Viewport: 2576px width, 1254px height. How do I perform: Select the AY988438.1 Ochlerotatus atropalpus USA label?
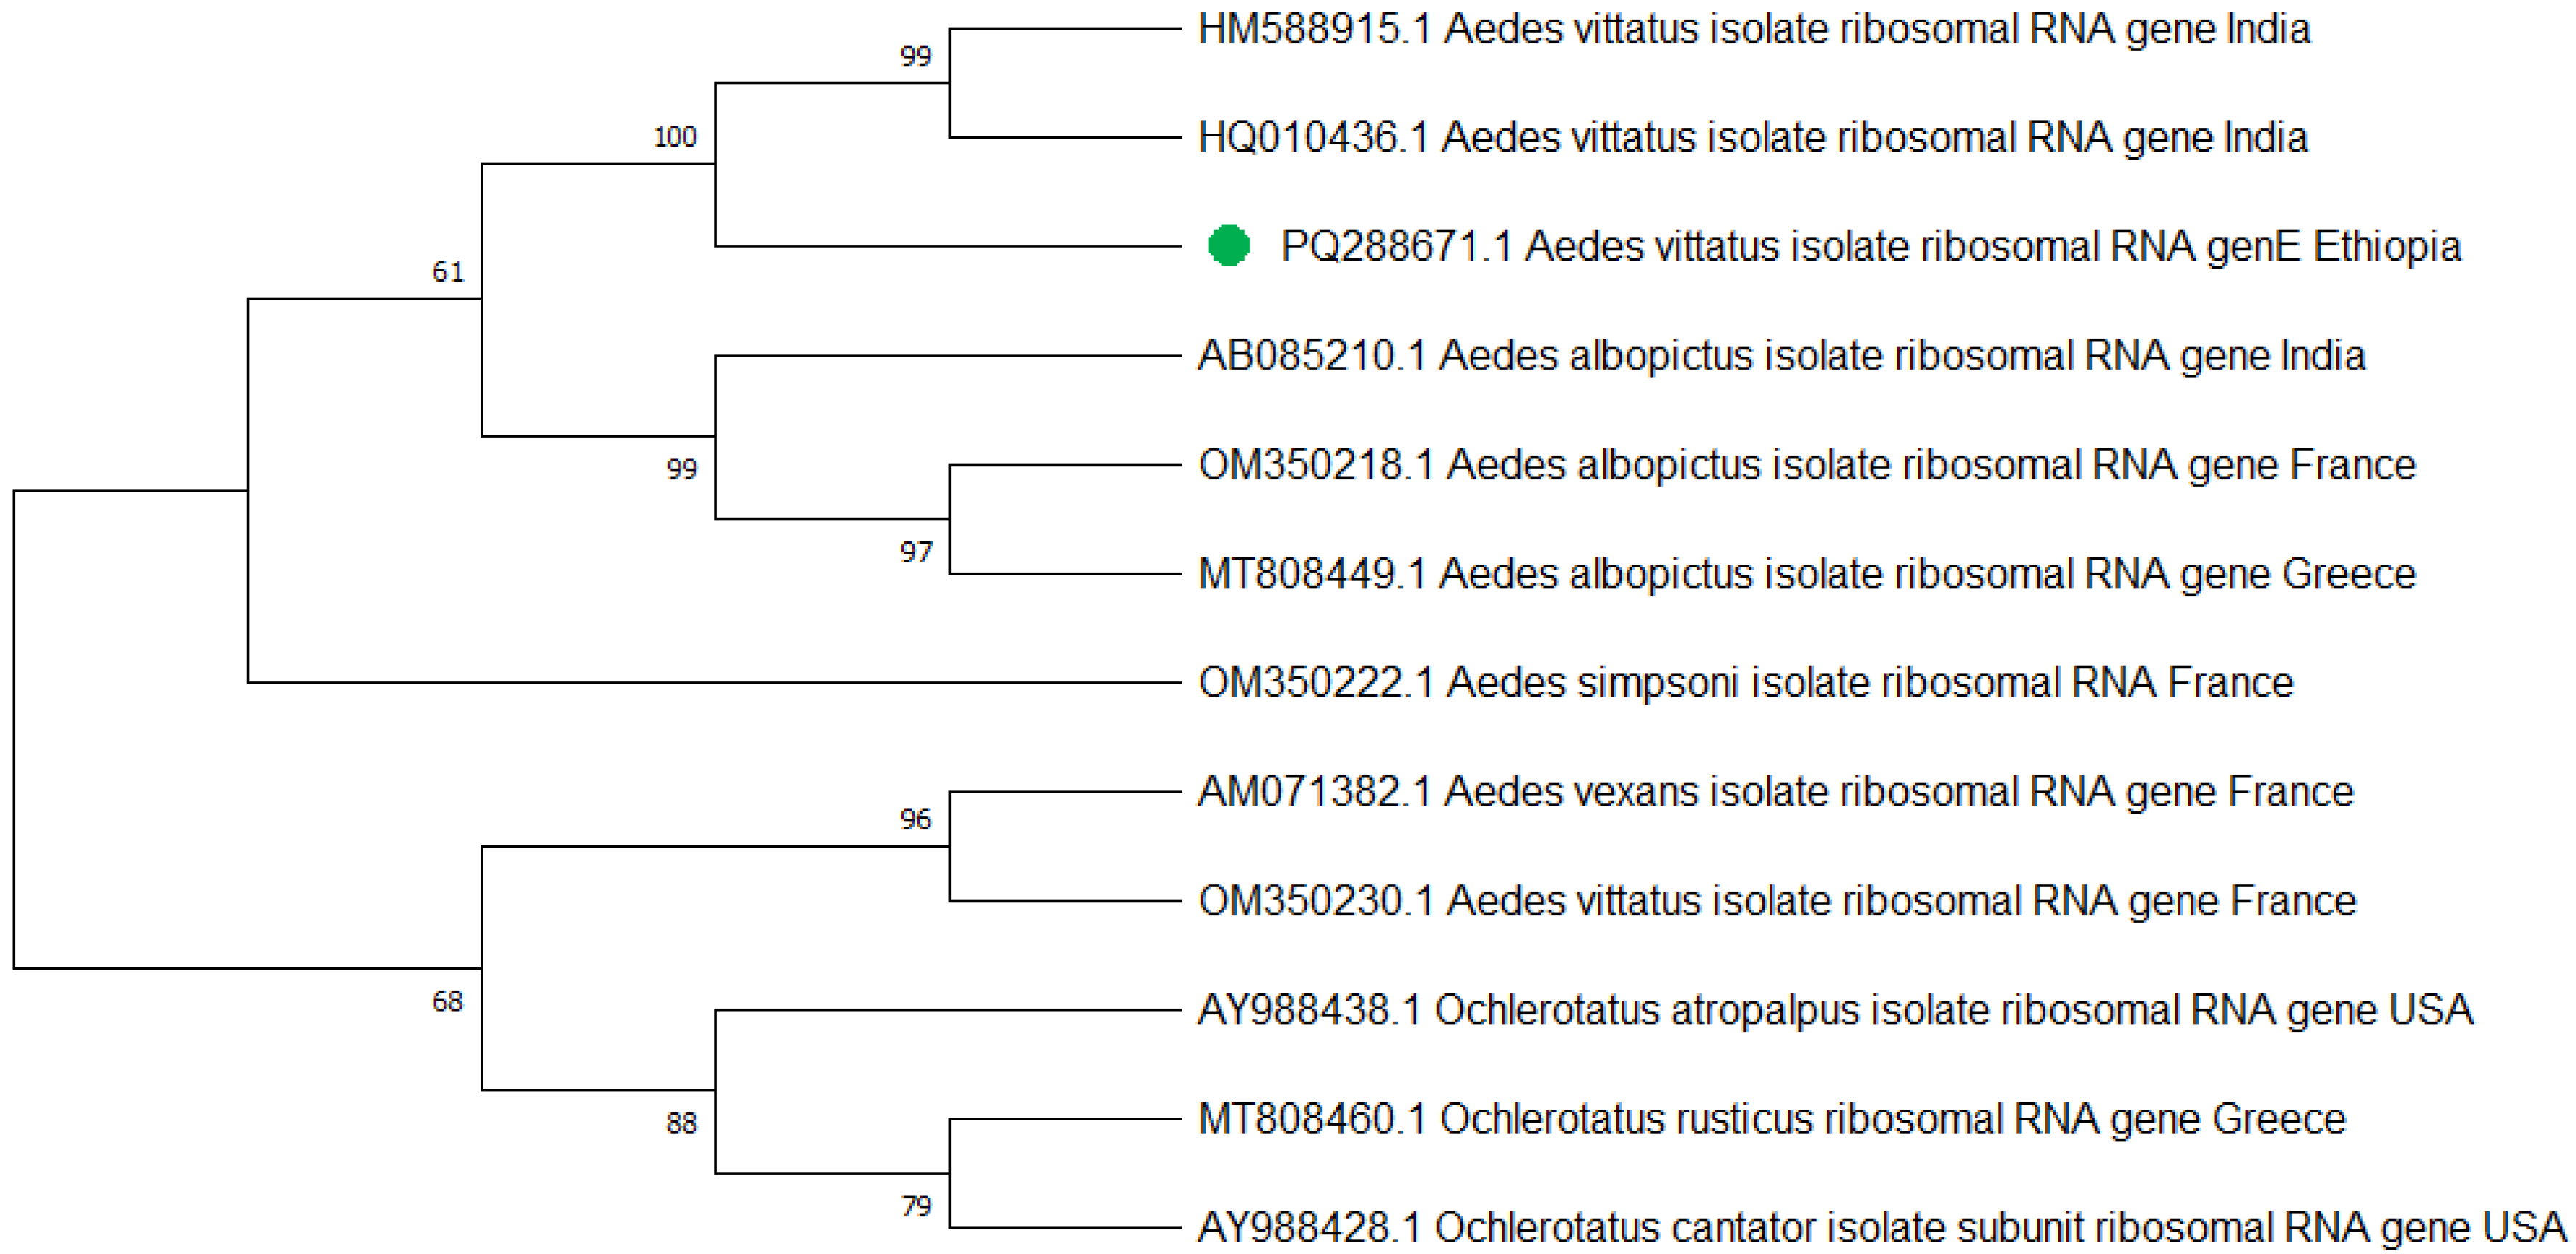coord(1835,1010)
